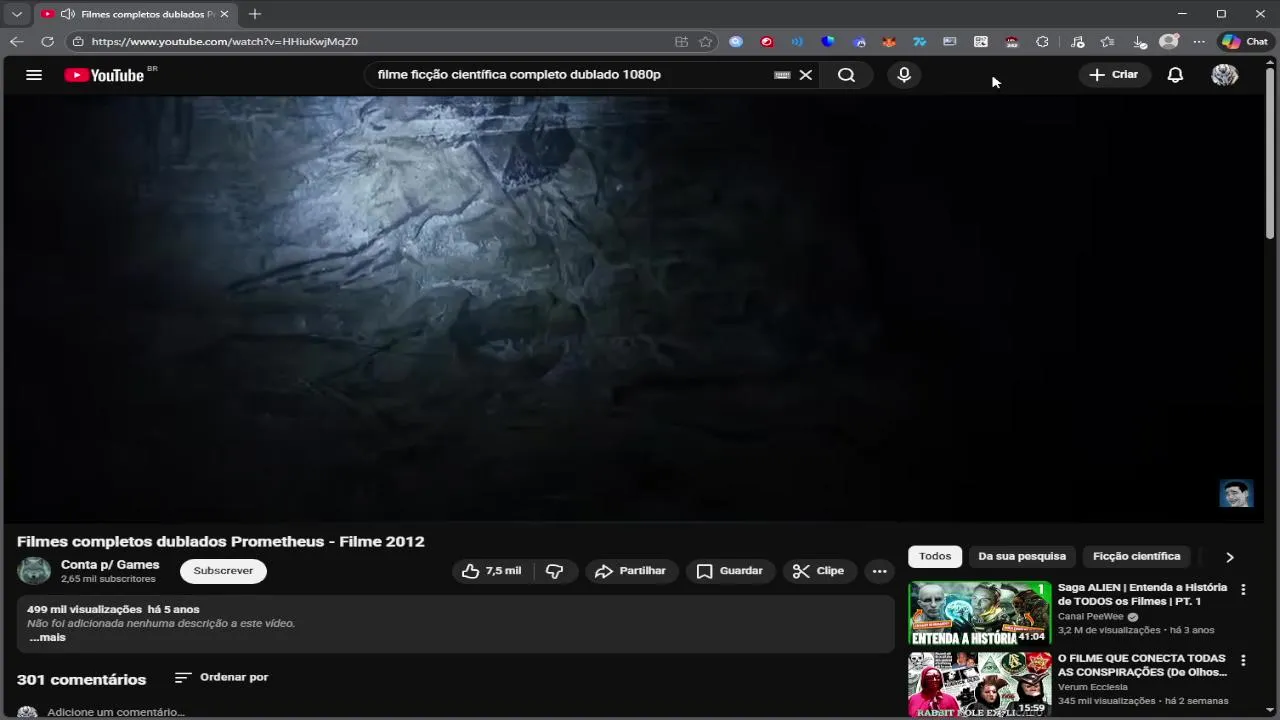Viewport: 1280px width, 720px height.
Task: Open the Ordenar por comments sort menu
Action: (222, 677)
